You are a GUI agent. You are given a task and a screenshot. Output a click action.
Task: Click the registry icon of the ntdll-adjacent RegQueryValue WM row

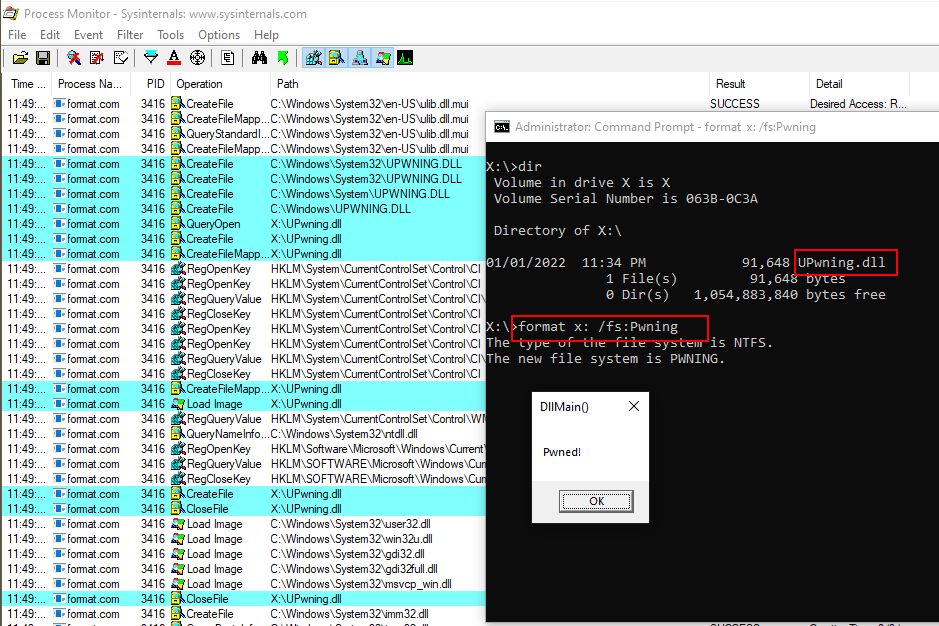tap(178, 419)
